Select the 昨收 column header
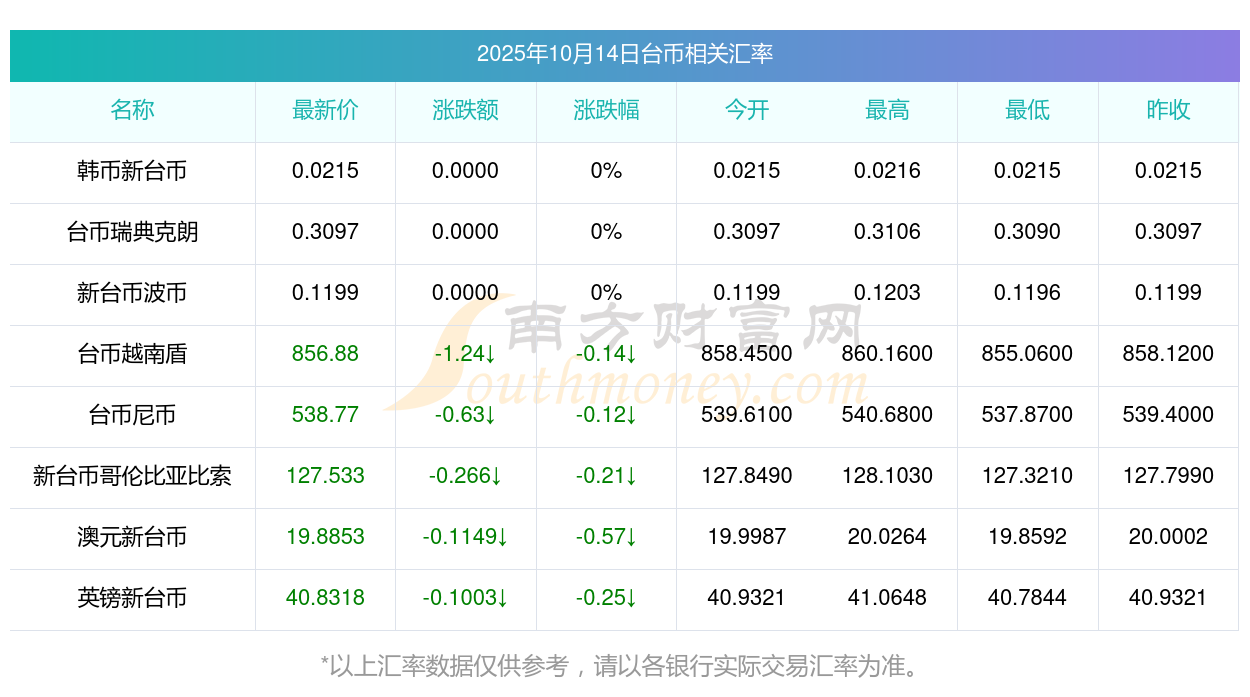 (1168, 110)
